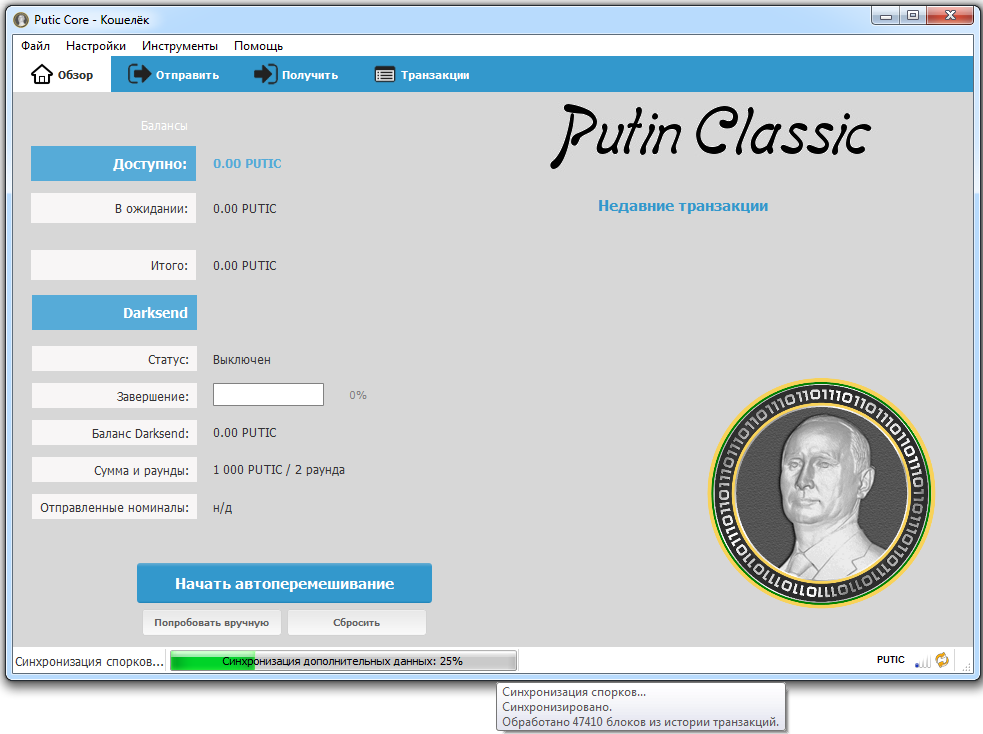Click the PUTIC unit label in status bar
This screenshot has height=734, width=983.
click(x=890, y=660)
